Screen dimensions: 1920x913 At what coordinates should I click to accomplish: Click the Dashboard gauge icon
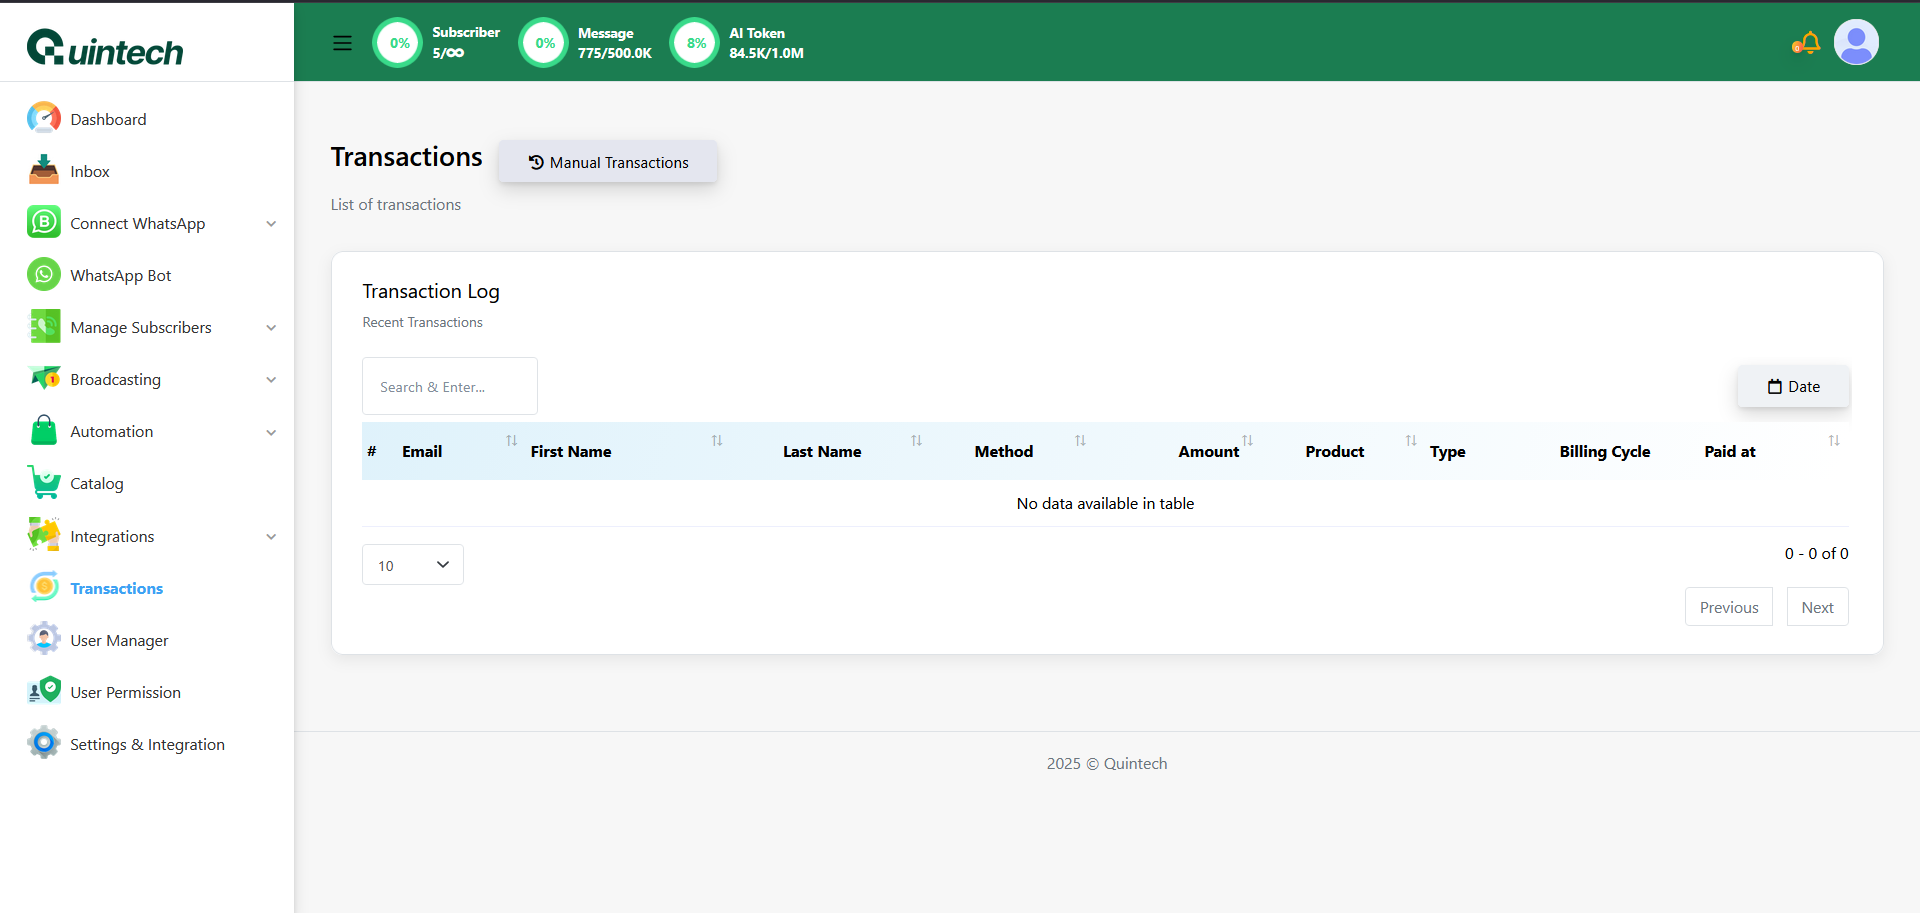(x=44, y=119)
